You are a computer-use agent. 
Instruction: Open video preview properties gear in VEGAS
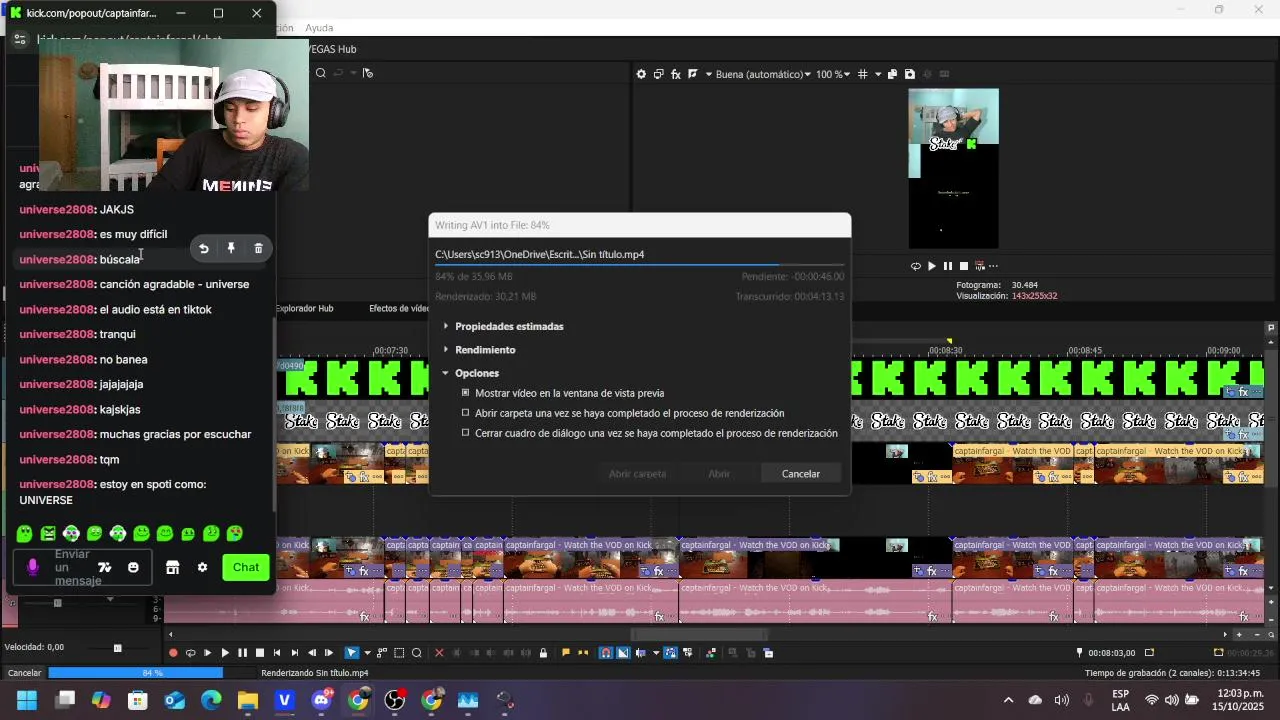(641, 74)
